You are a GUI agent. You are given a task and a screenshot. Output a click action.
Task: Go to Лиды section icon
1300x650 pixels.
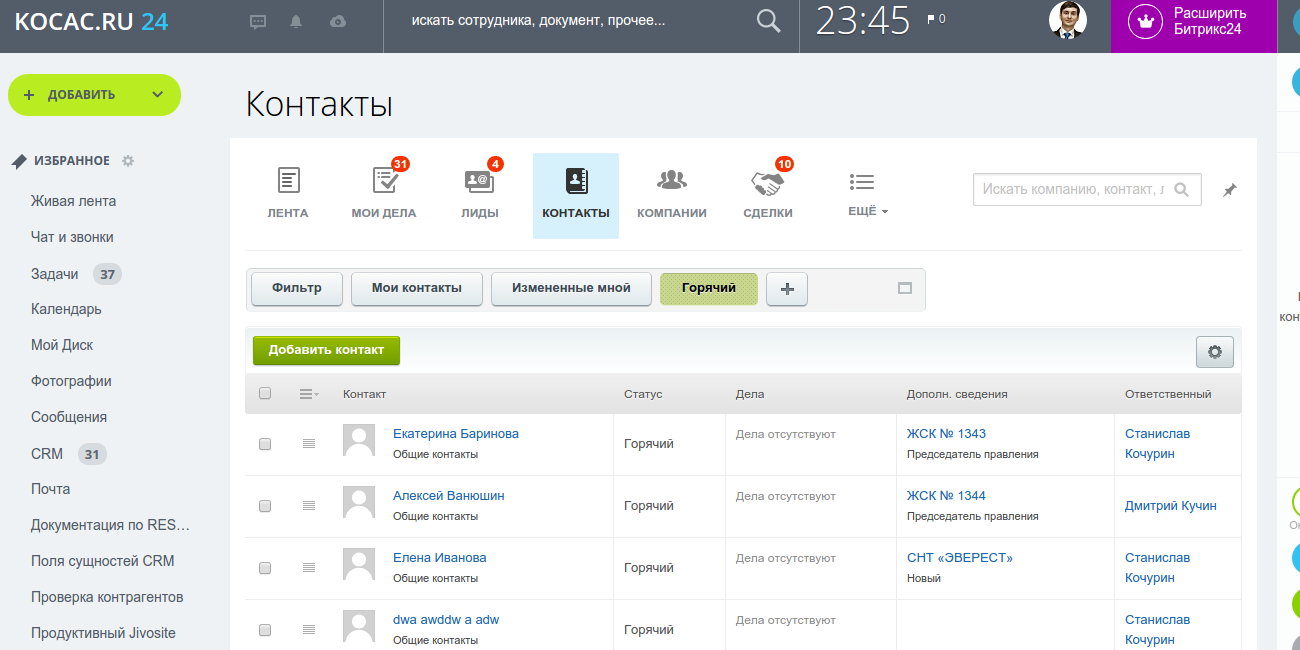coord(479,181)
